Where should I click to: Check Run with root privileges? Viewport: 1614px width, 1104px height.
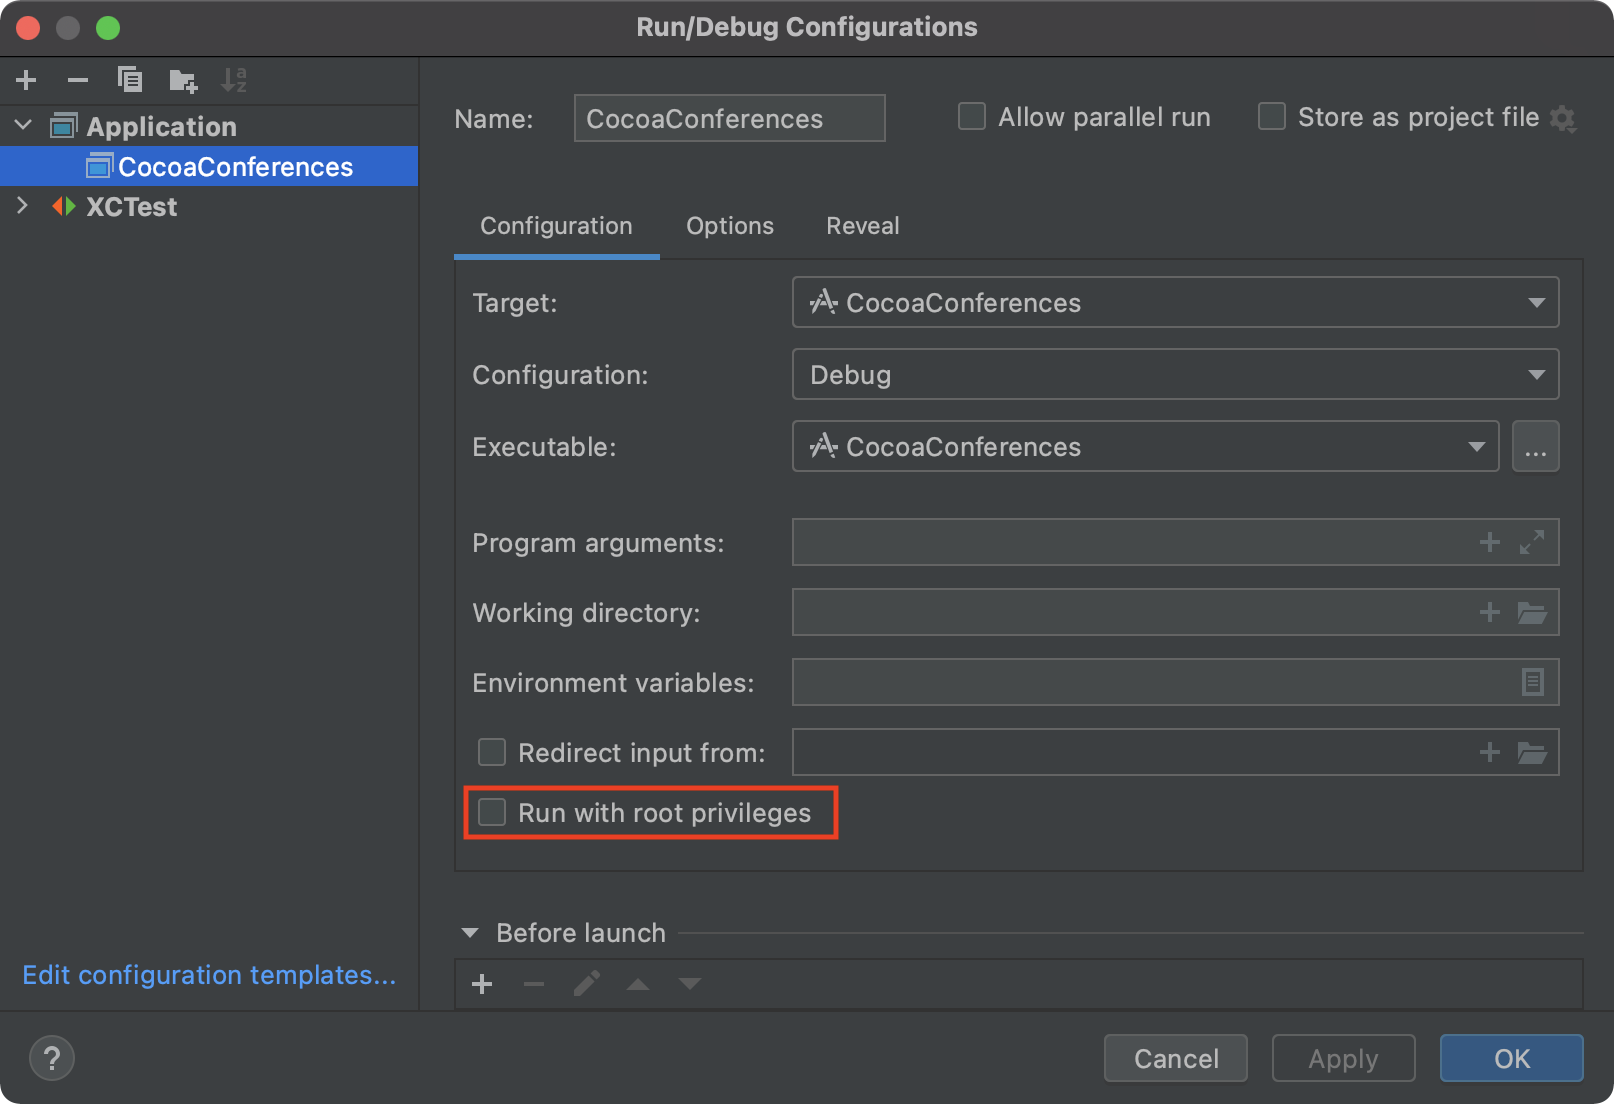pos(492,812)
